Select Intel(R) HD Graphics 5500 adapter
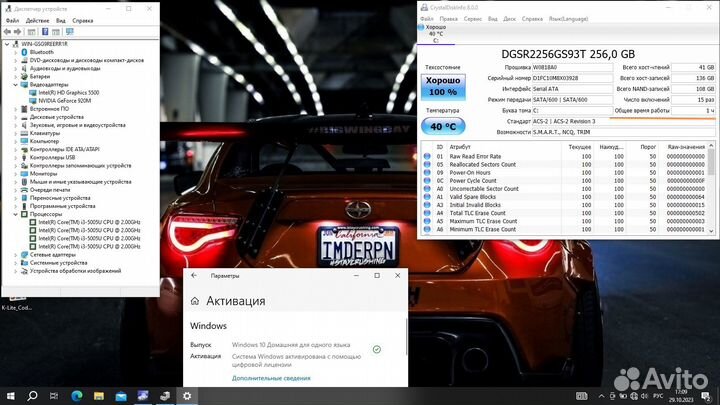 [x=68, y=93]
